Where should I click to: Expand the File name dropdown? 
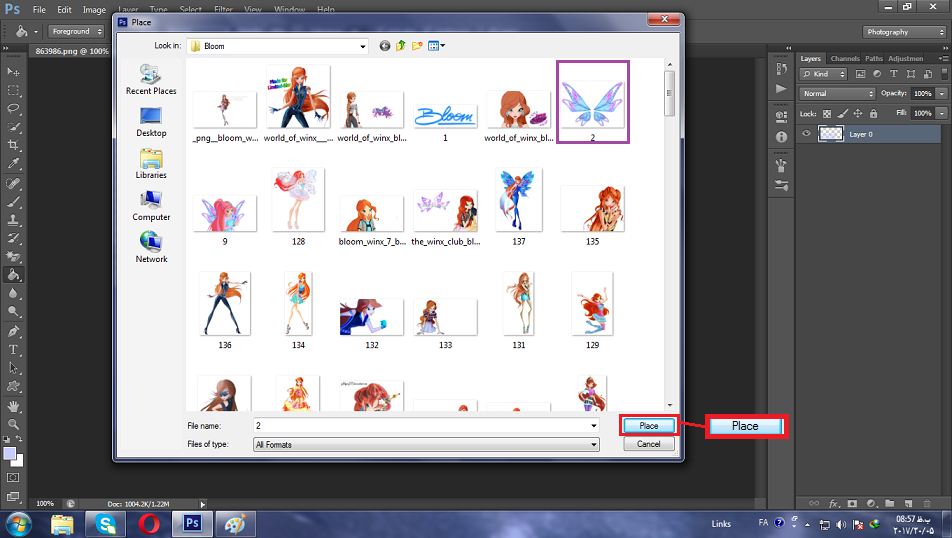pos(594,426)
